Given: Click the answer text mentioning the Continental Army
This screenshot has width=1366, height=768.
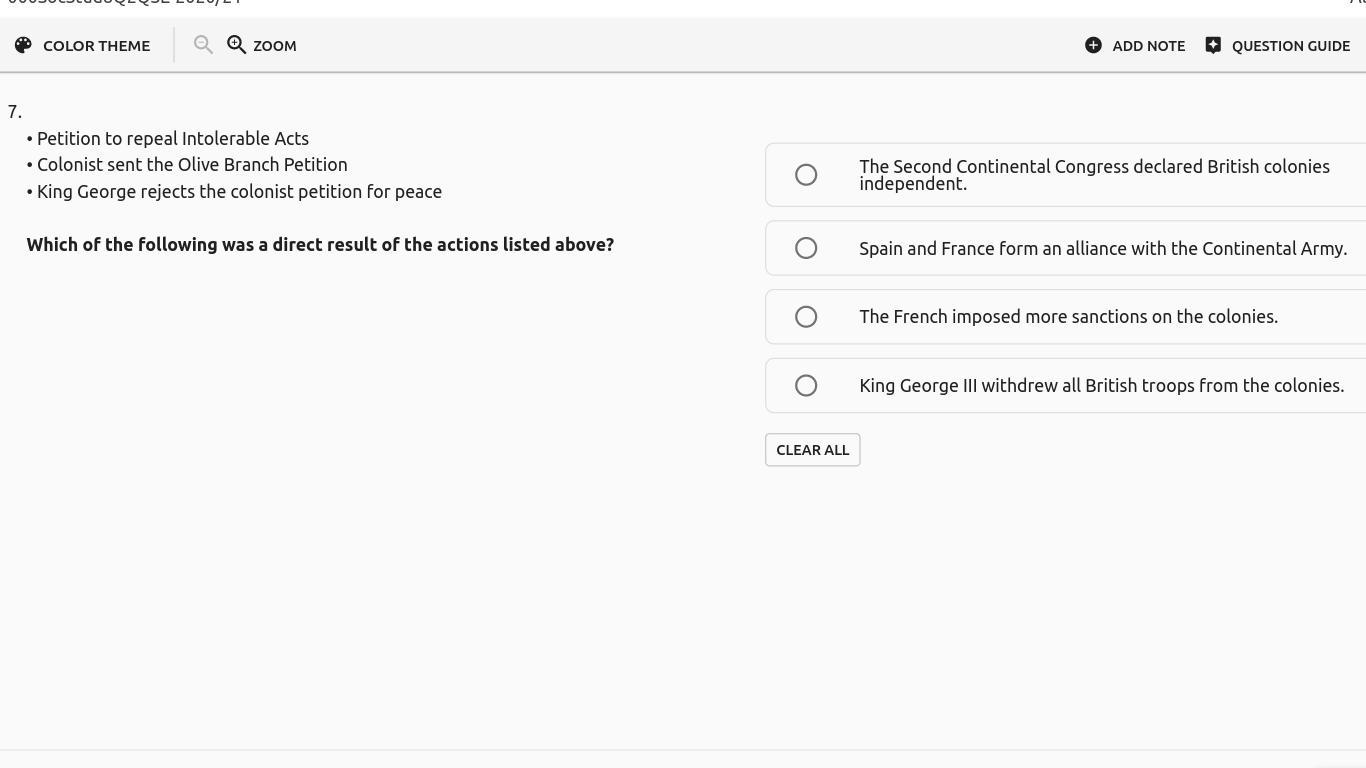Looking at the screenshot, I should coord(1102,249).
